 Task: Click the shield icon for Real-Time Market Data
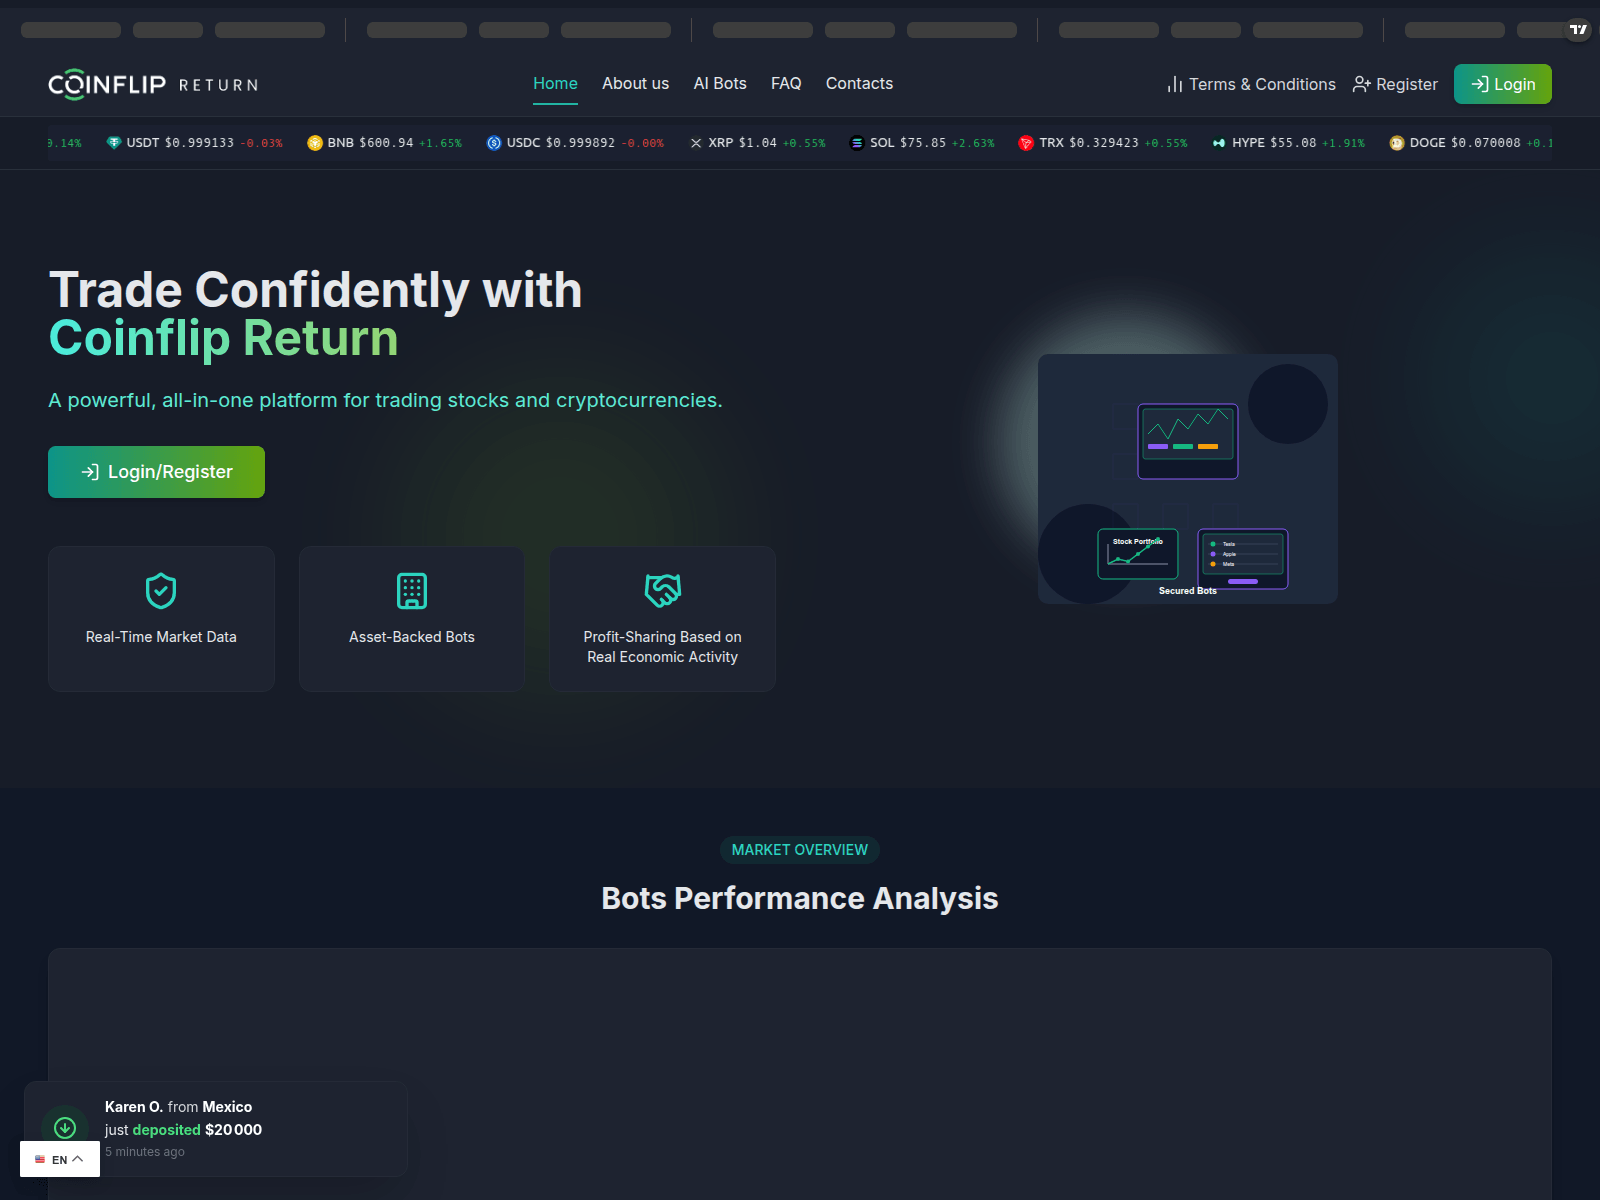click(161, 591)
